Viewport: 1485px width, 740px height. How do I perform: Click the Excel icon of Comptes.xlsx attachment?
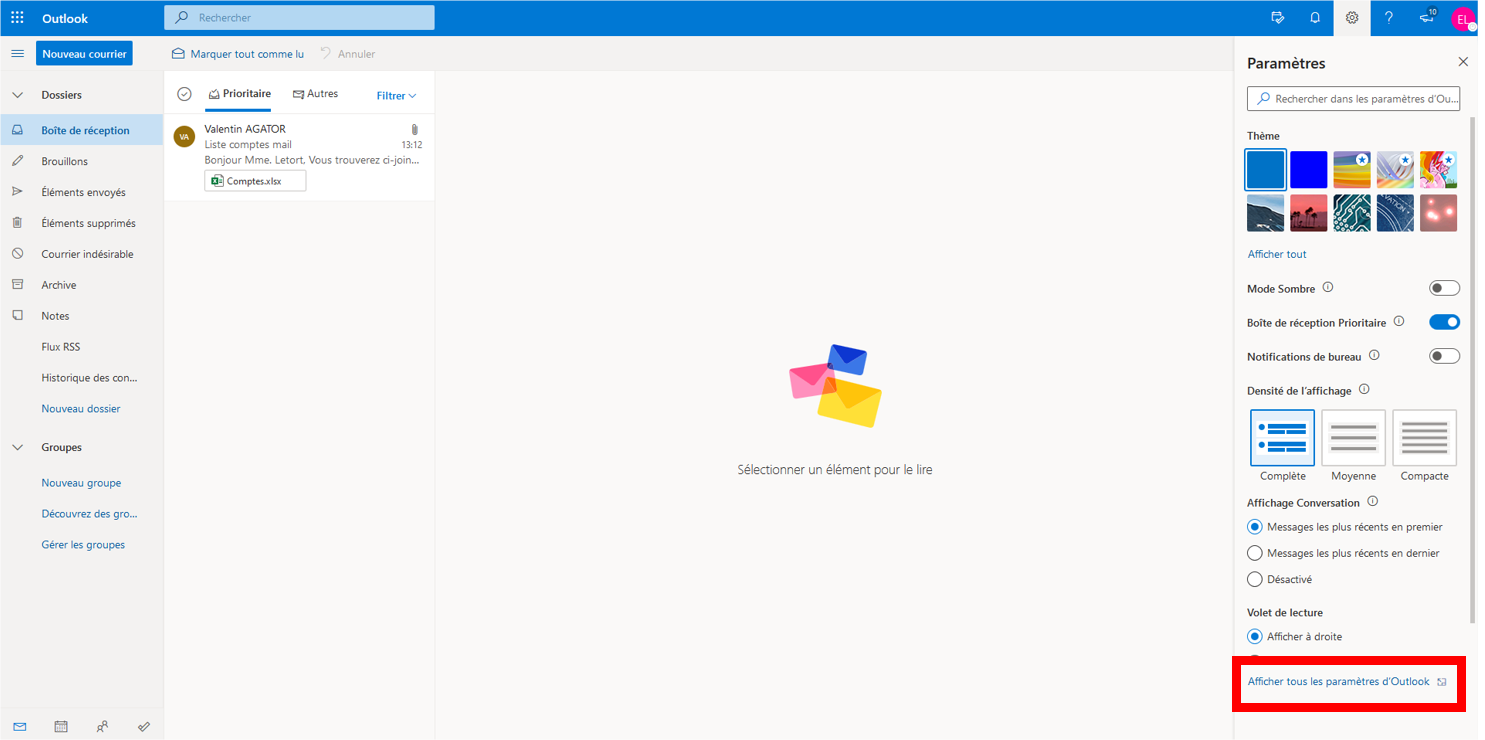(x=217, y=181)
